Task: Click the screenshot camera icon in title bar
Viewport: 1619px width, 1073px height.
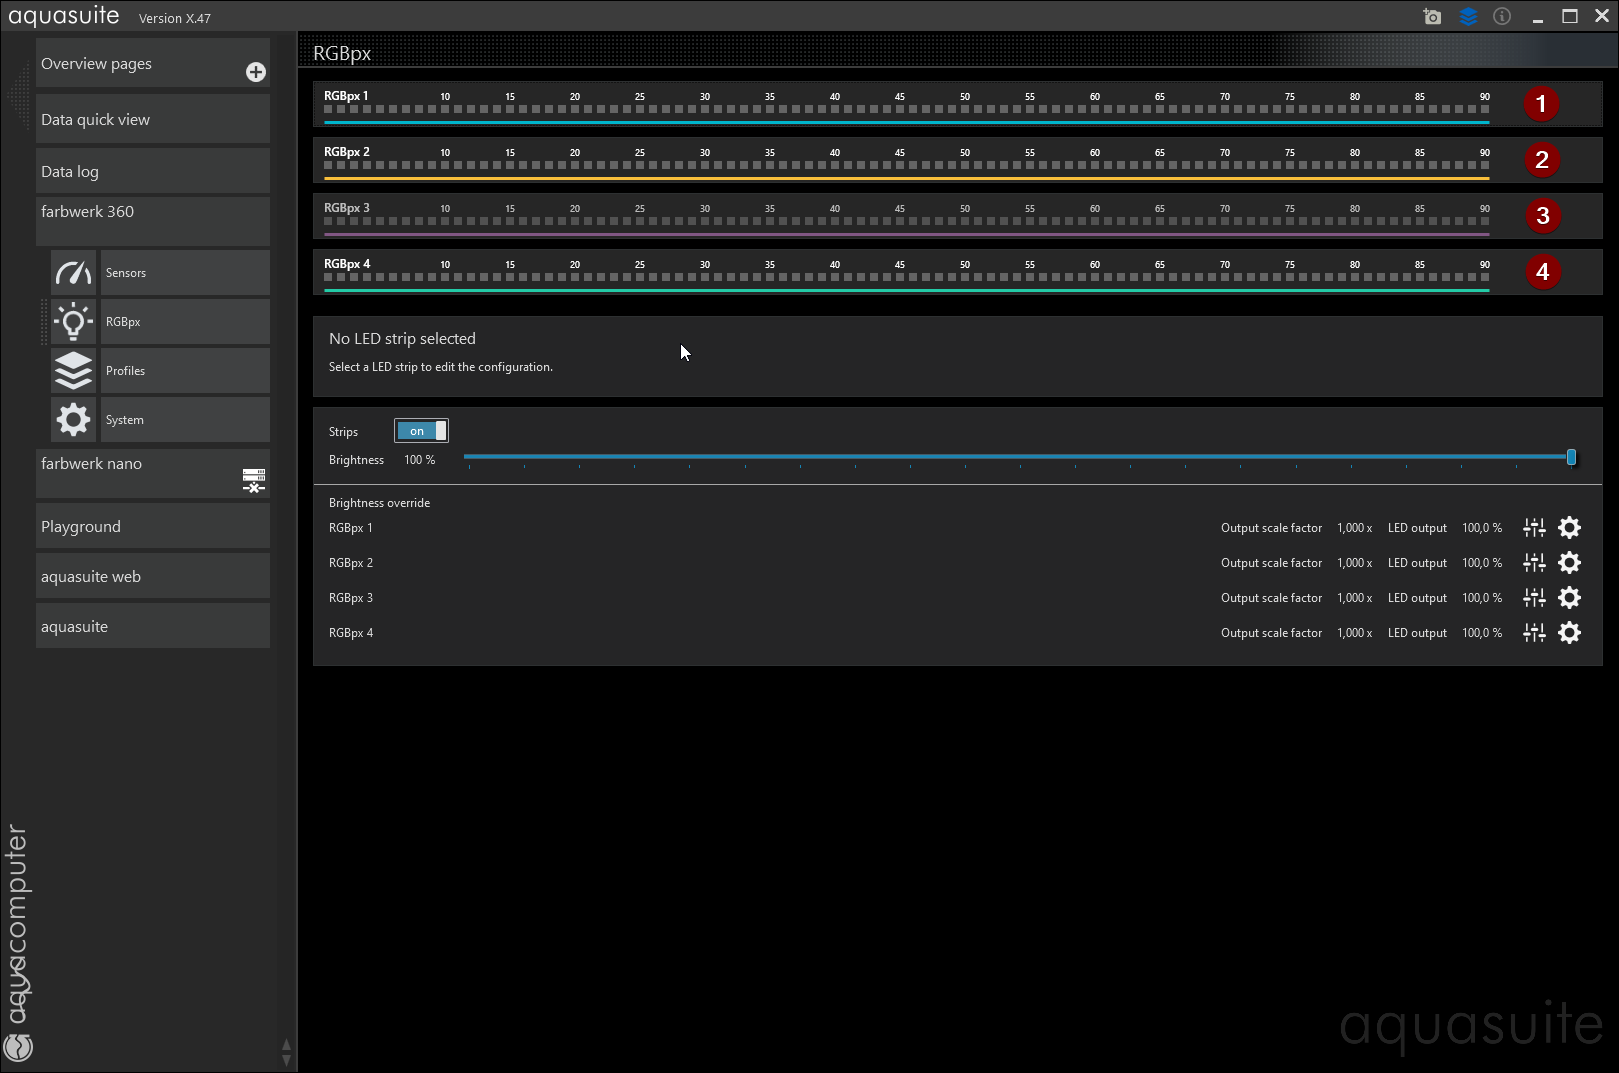Action: 1432,17
